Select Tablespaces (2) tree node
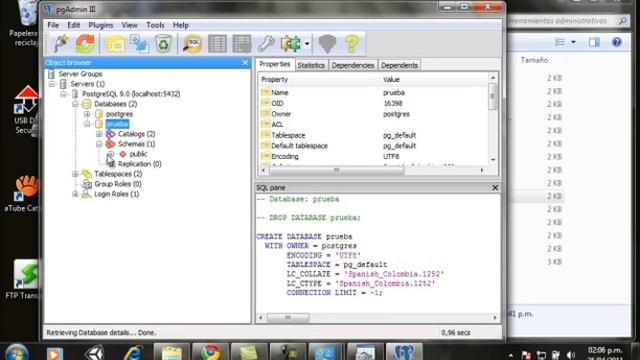Screen dimensions: 640x360 (118, 174)
